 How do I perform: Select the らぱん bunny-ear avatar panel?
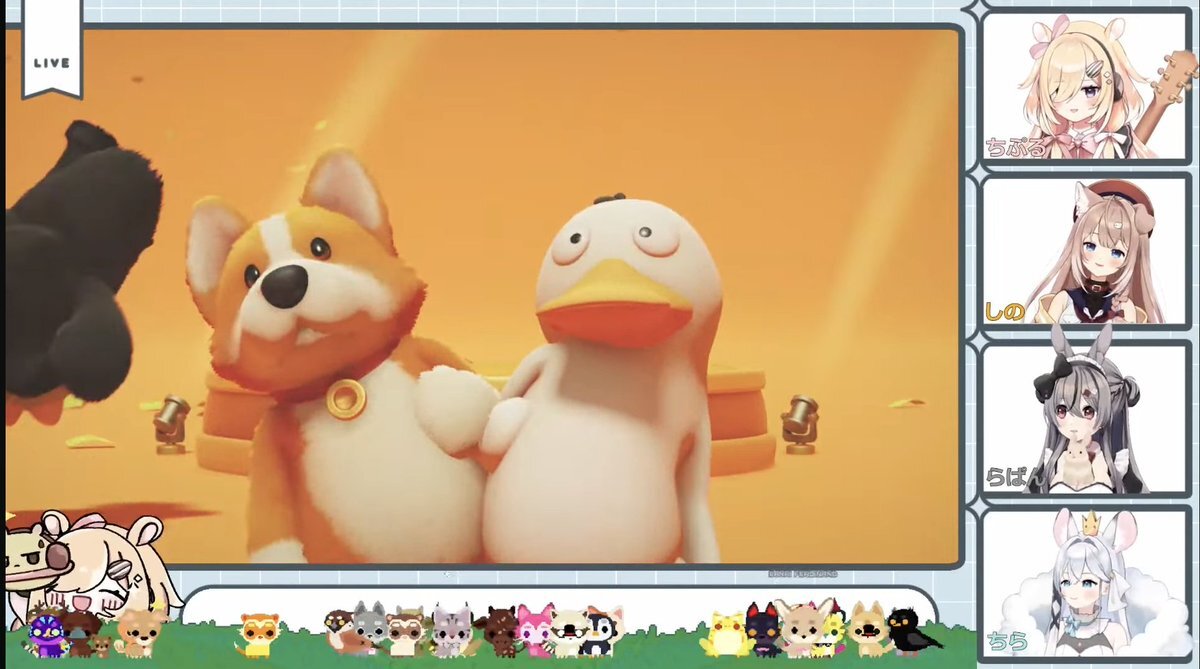pyautogui.click(x=1086, y=420)
